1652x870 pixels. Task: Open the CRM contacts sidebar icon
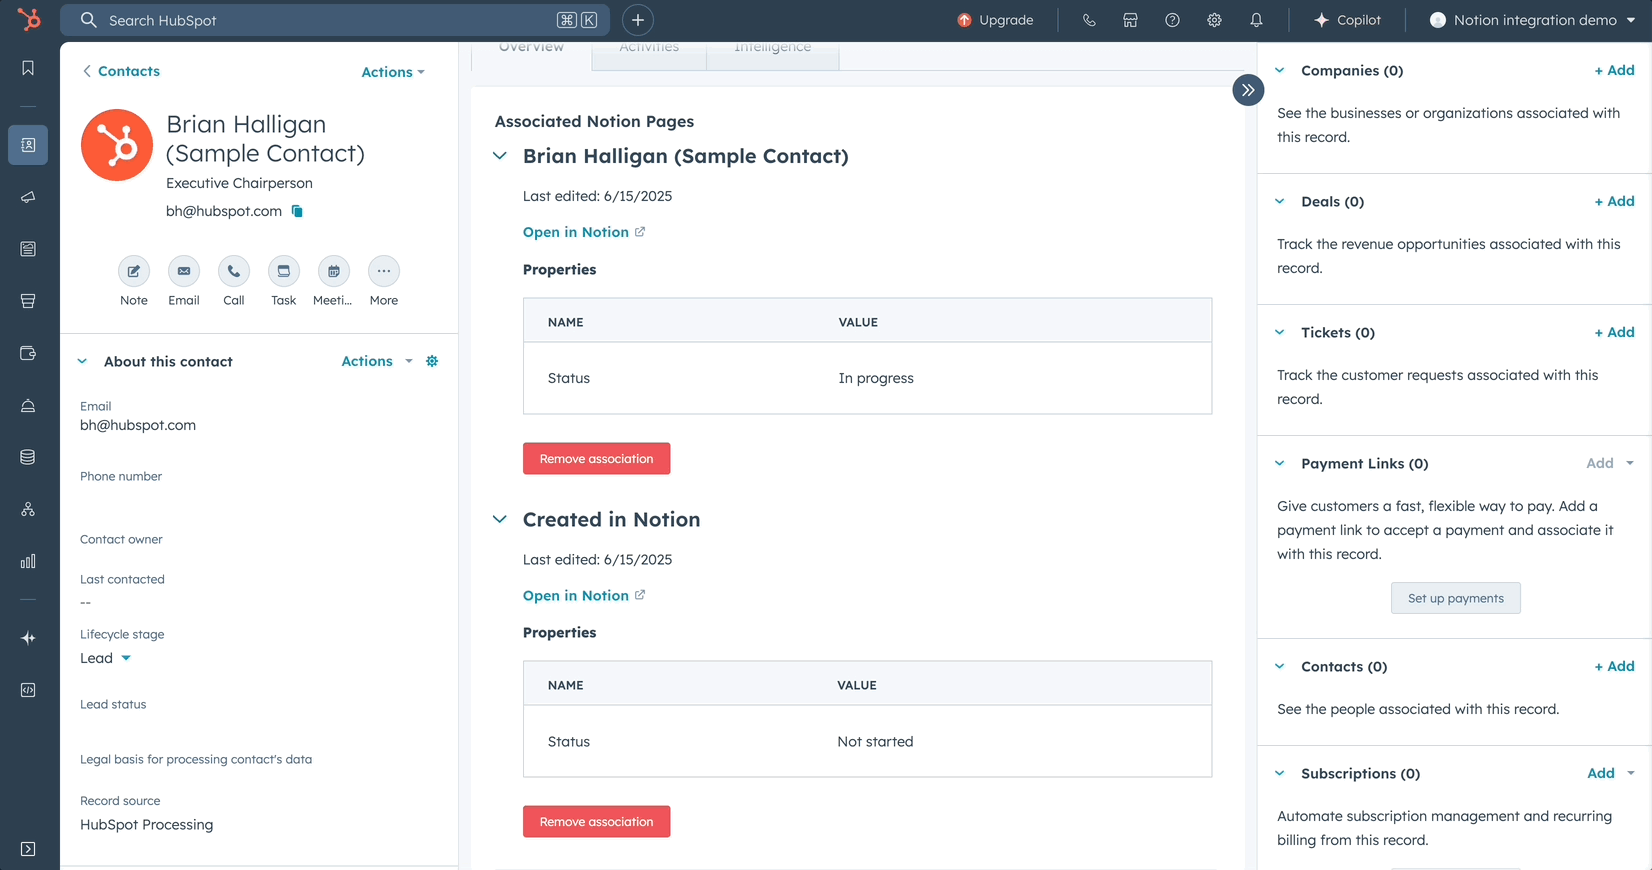pos(28,145)
